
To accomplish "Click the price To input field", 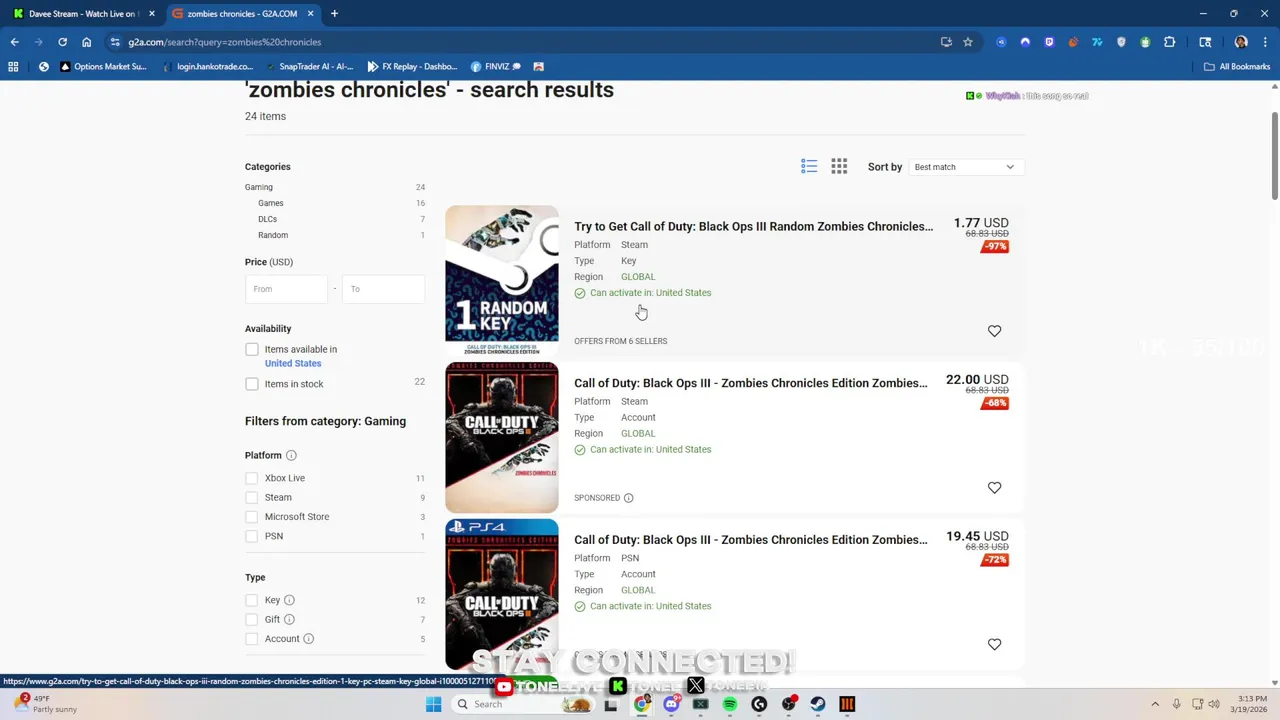I will pyautogui.click(x=383, y=289).
